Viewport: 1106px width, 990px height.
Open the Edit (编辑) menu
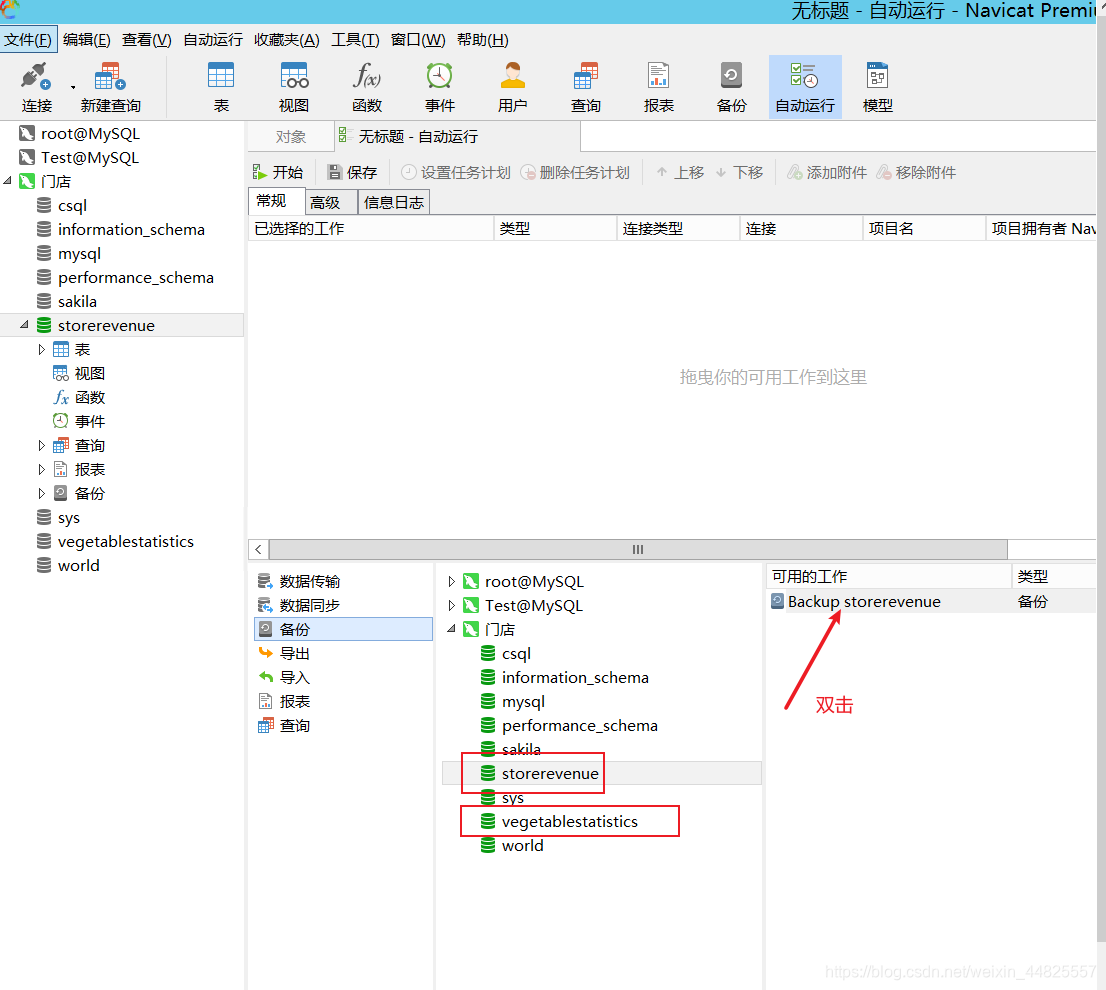(86, 39)
